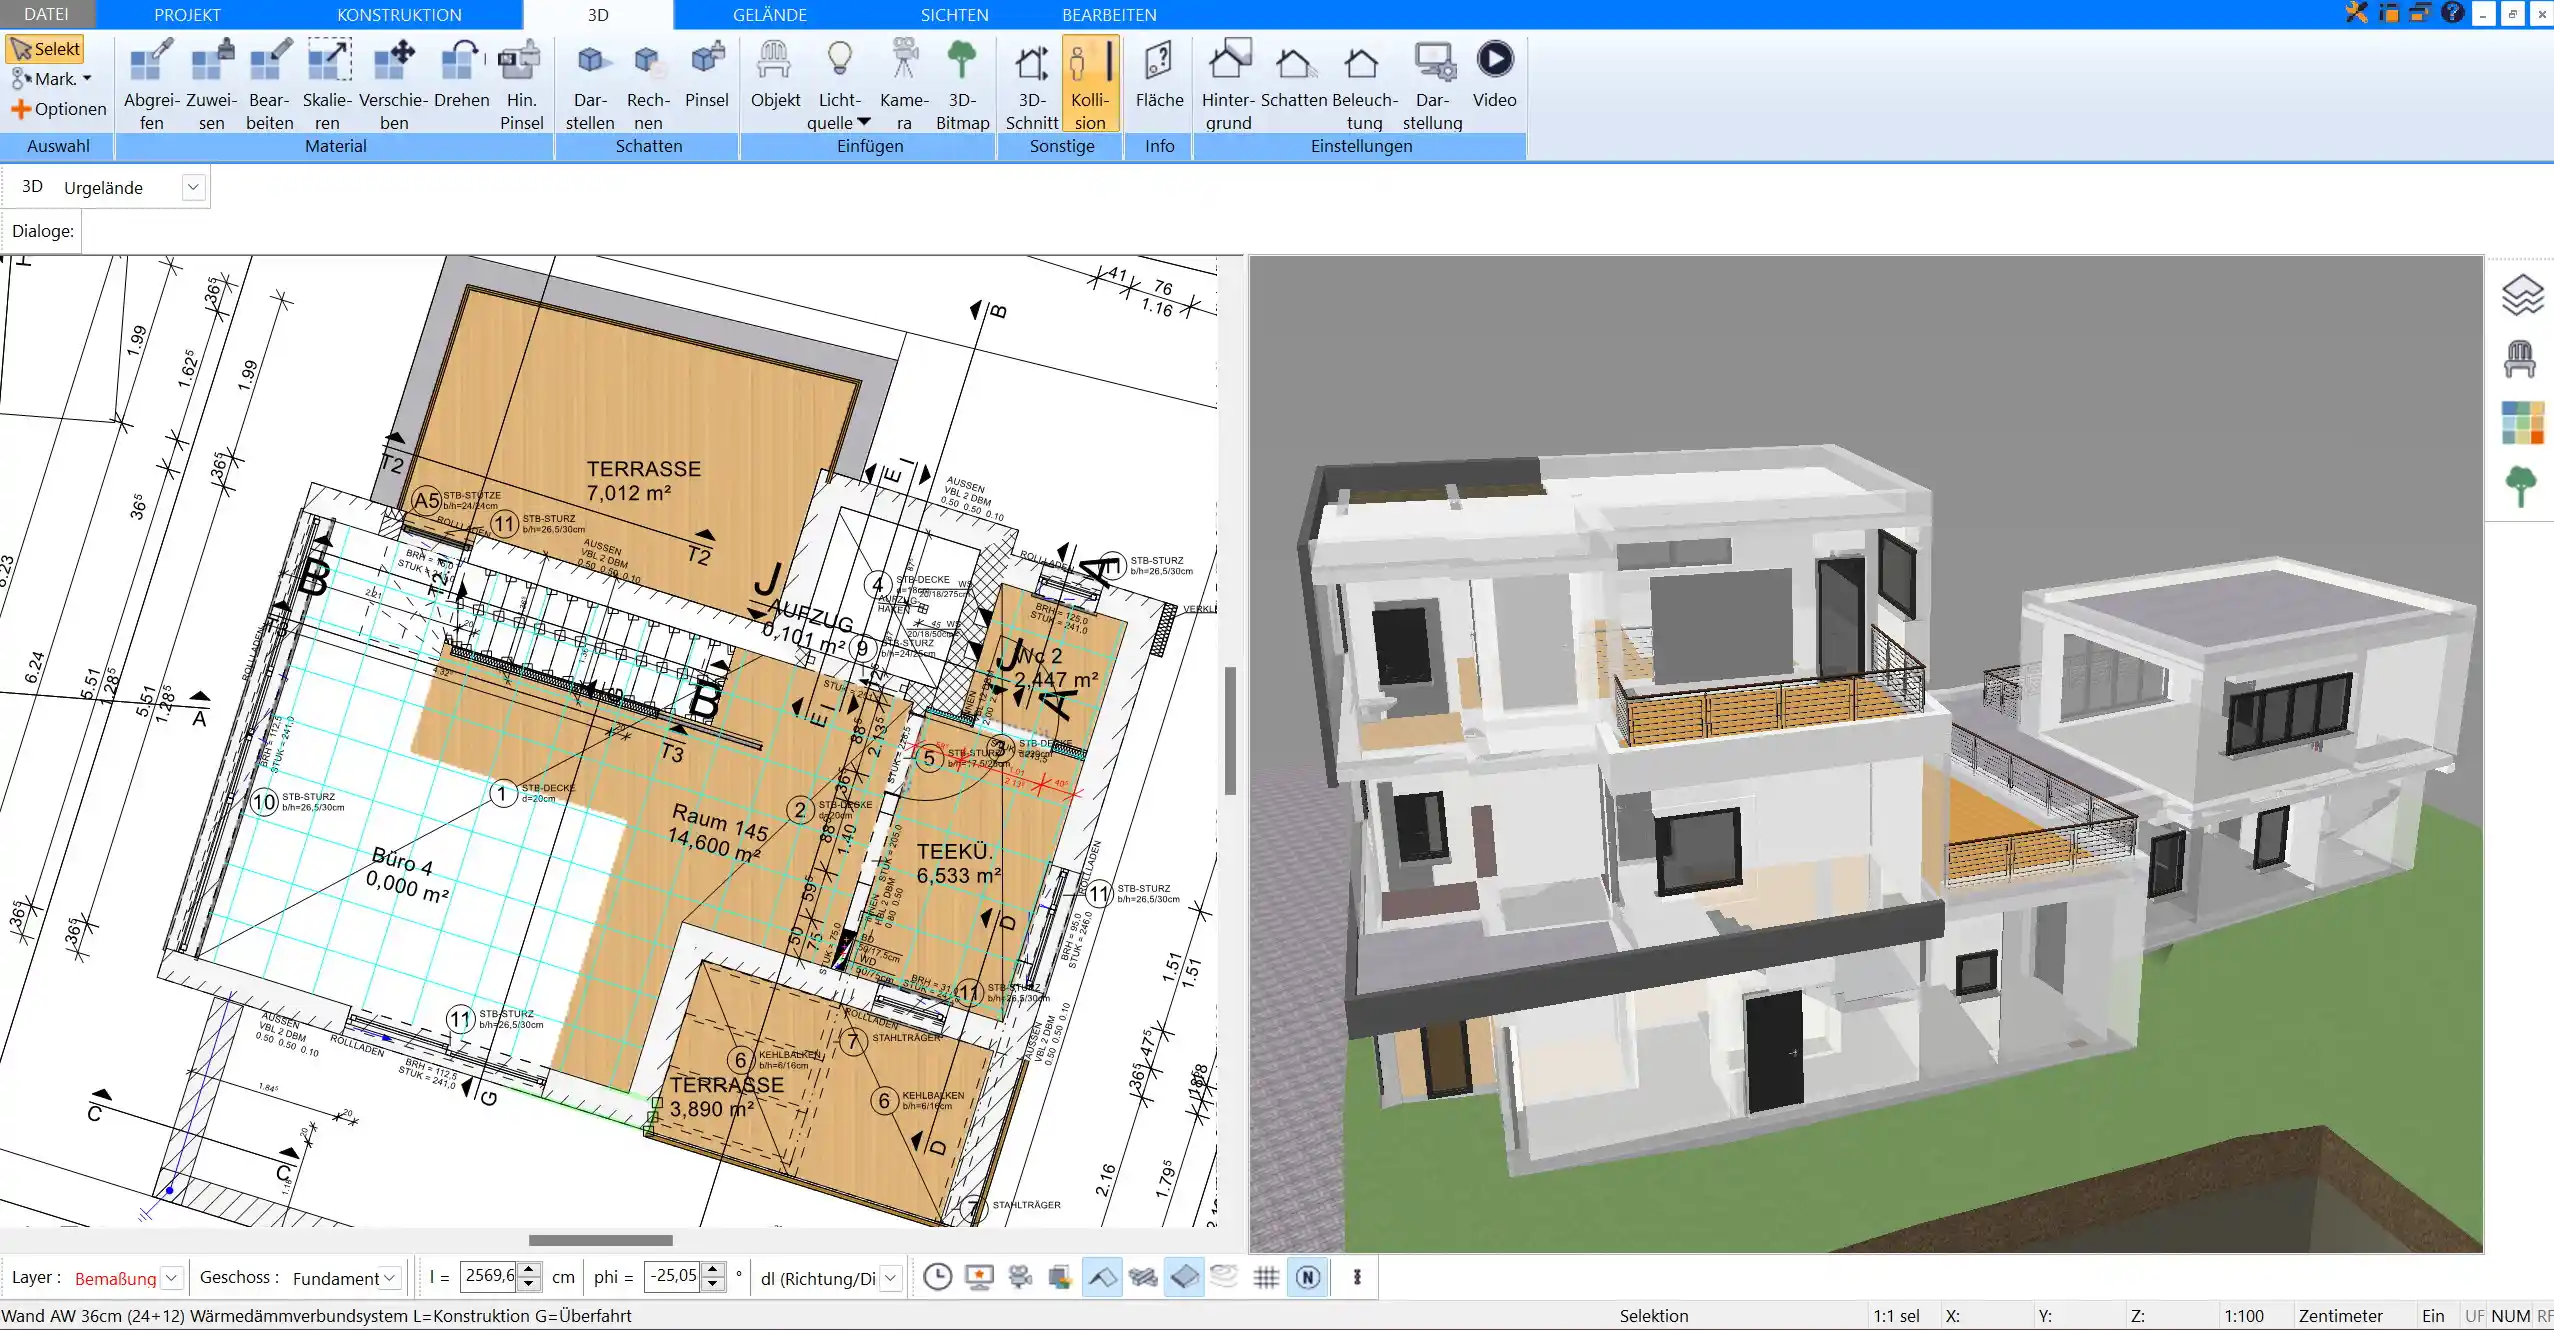The image size is (2554, 1330).
Task: Expand the Urgelände view dropdown
Action: [194, 187]
